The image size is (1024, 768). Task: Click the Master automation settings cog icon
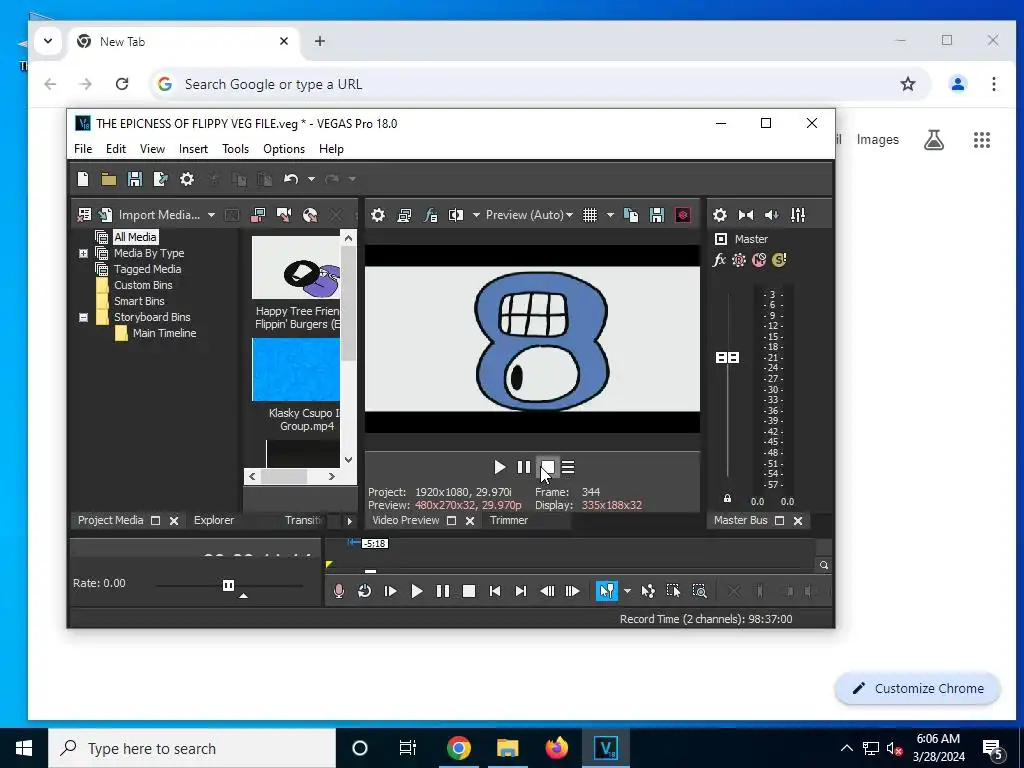click(739, 260)
